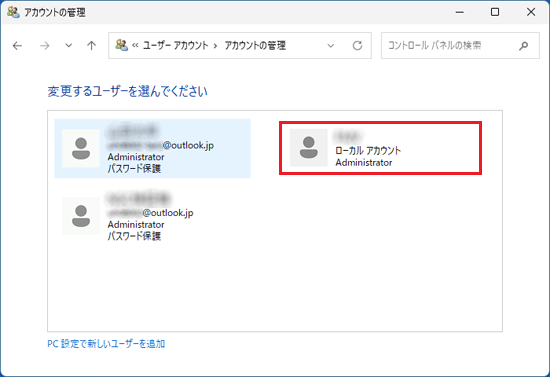This screenshot has height=377, width=550.
Task: Close the アカウントの管理 window
Action: tap(531, 12)
